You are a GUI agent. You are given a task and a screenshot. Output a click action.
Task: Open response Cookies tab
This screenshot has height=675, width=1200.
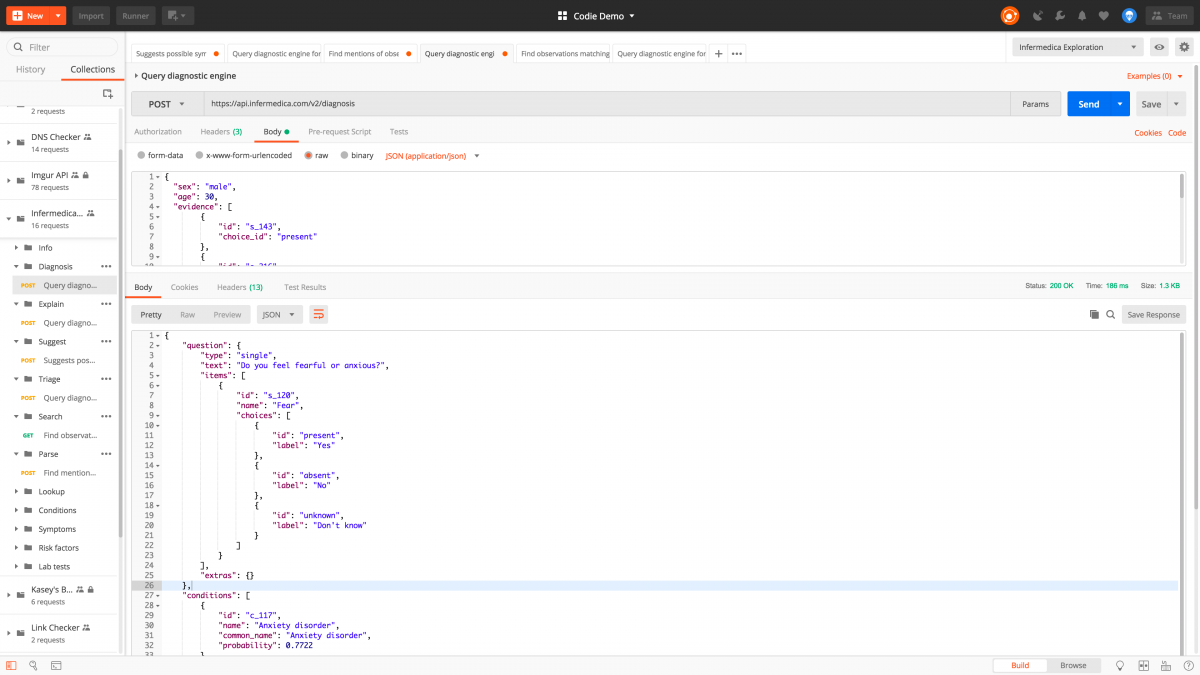click(x=184, y=287)
